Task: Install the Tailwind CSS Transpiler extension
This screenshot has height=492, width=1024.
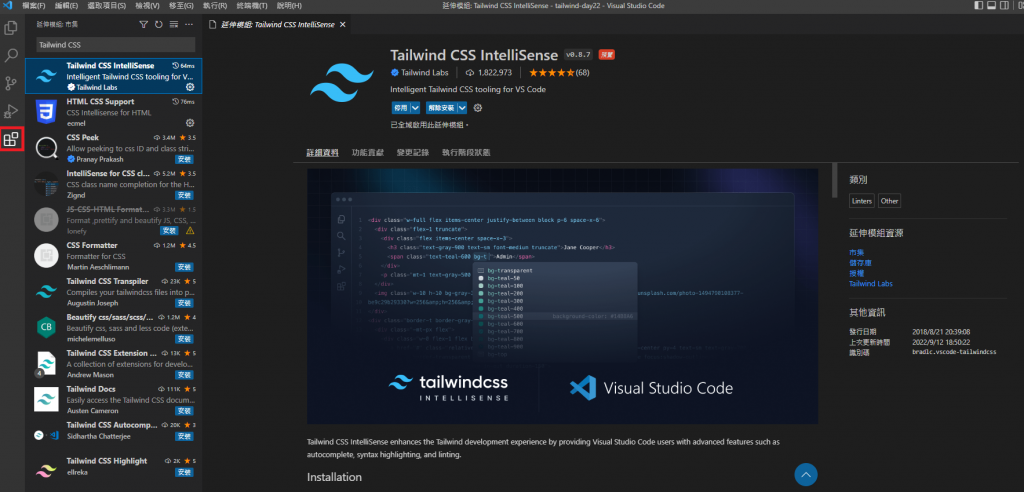Action: pyautogui.click(x=184, y=303)
